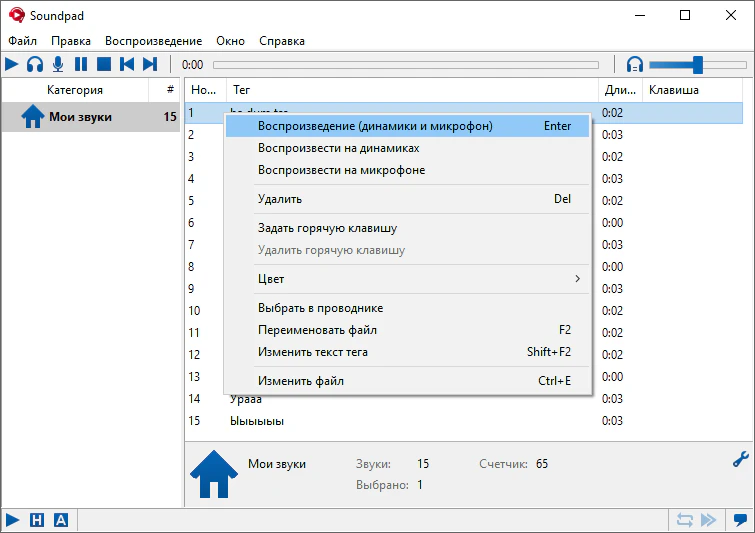
Task: Click Выбрать в проводнике entry
Action: pos(320,308)
